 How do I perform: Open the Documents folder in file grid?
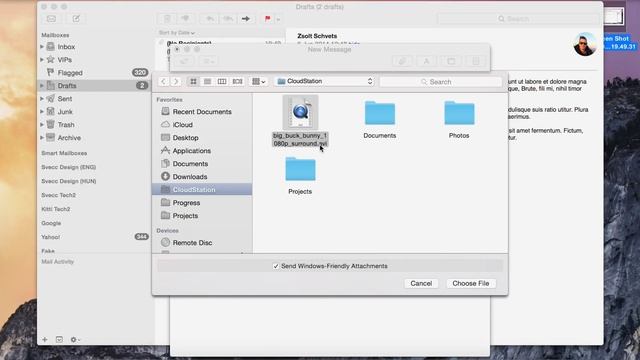coord(380,120)
